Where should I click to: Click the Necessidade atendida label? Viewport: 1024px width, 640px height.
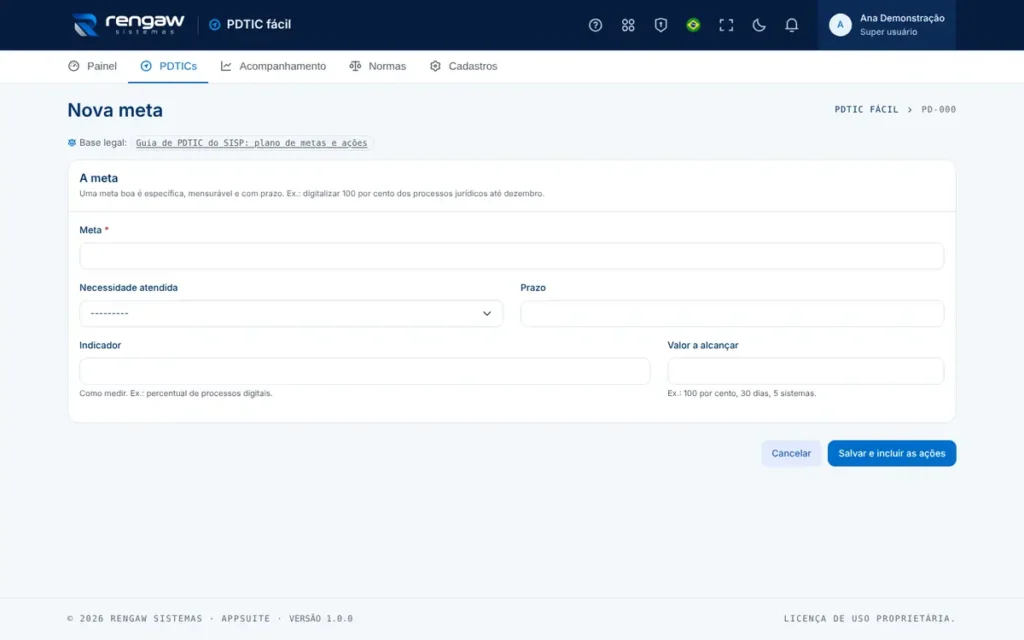click(128, 287)
